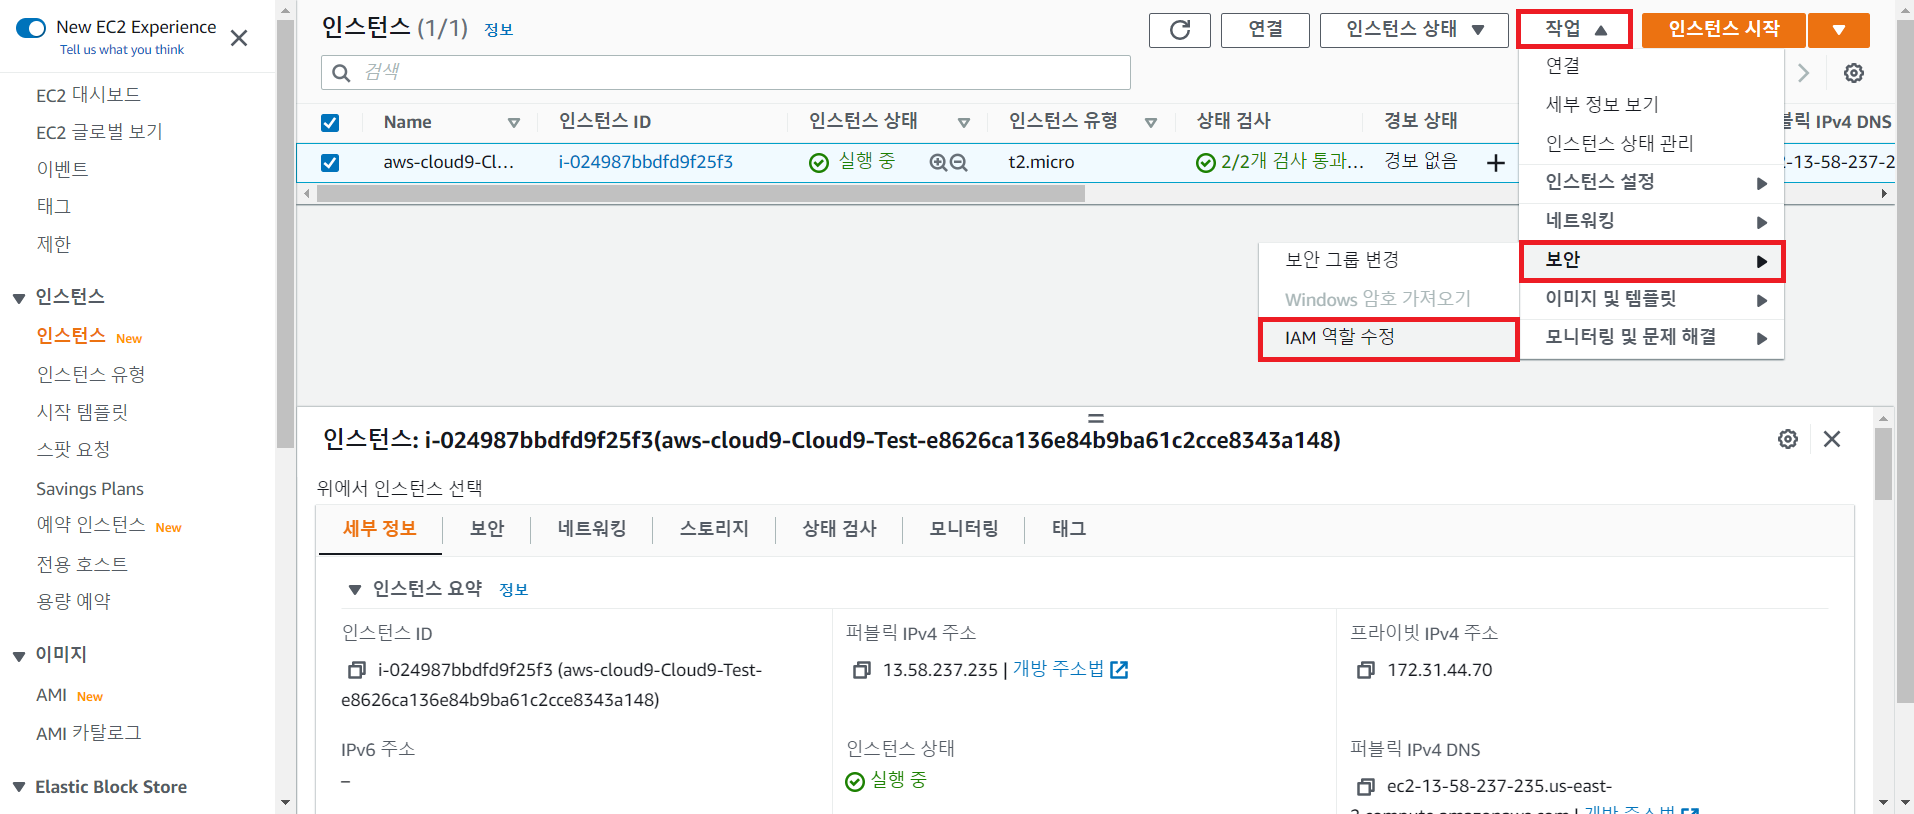This screenshot has width=1914, height=814.
Task: Copy the instance ID value
Action: [356, 670]
